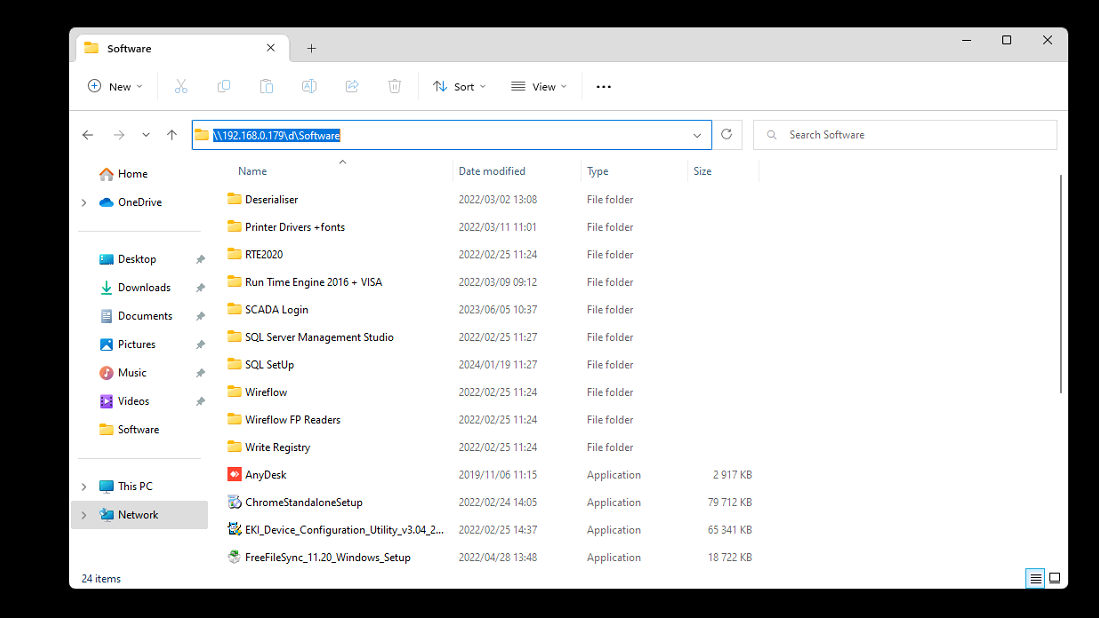Click the pin icon beside Documents
The width and height of the screenshot is (1099, 618).
(x=200, y=316)
